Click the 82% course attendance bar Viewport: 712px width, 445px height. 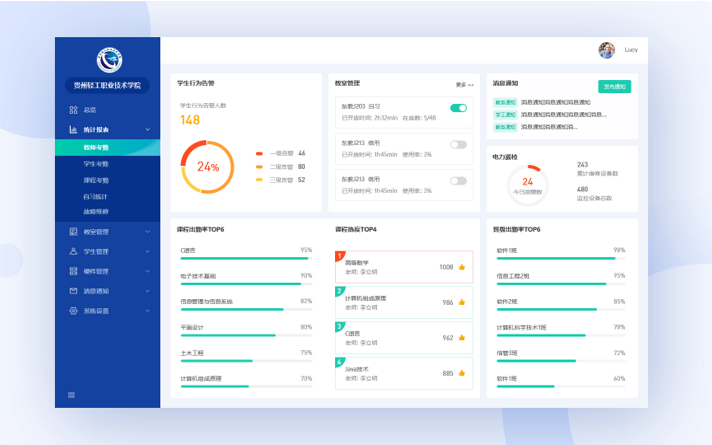pos(246,310)
